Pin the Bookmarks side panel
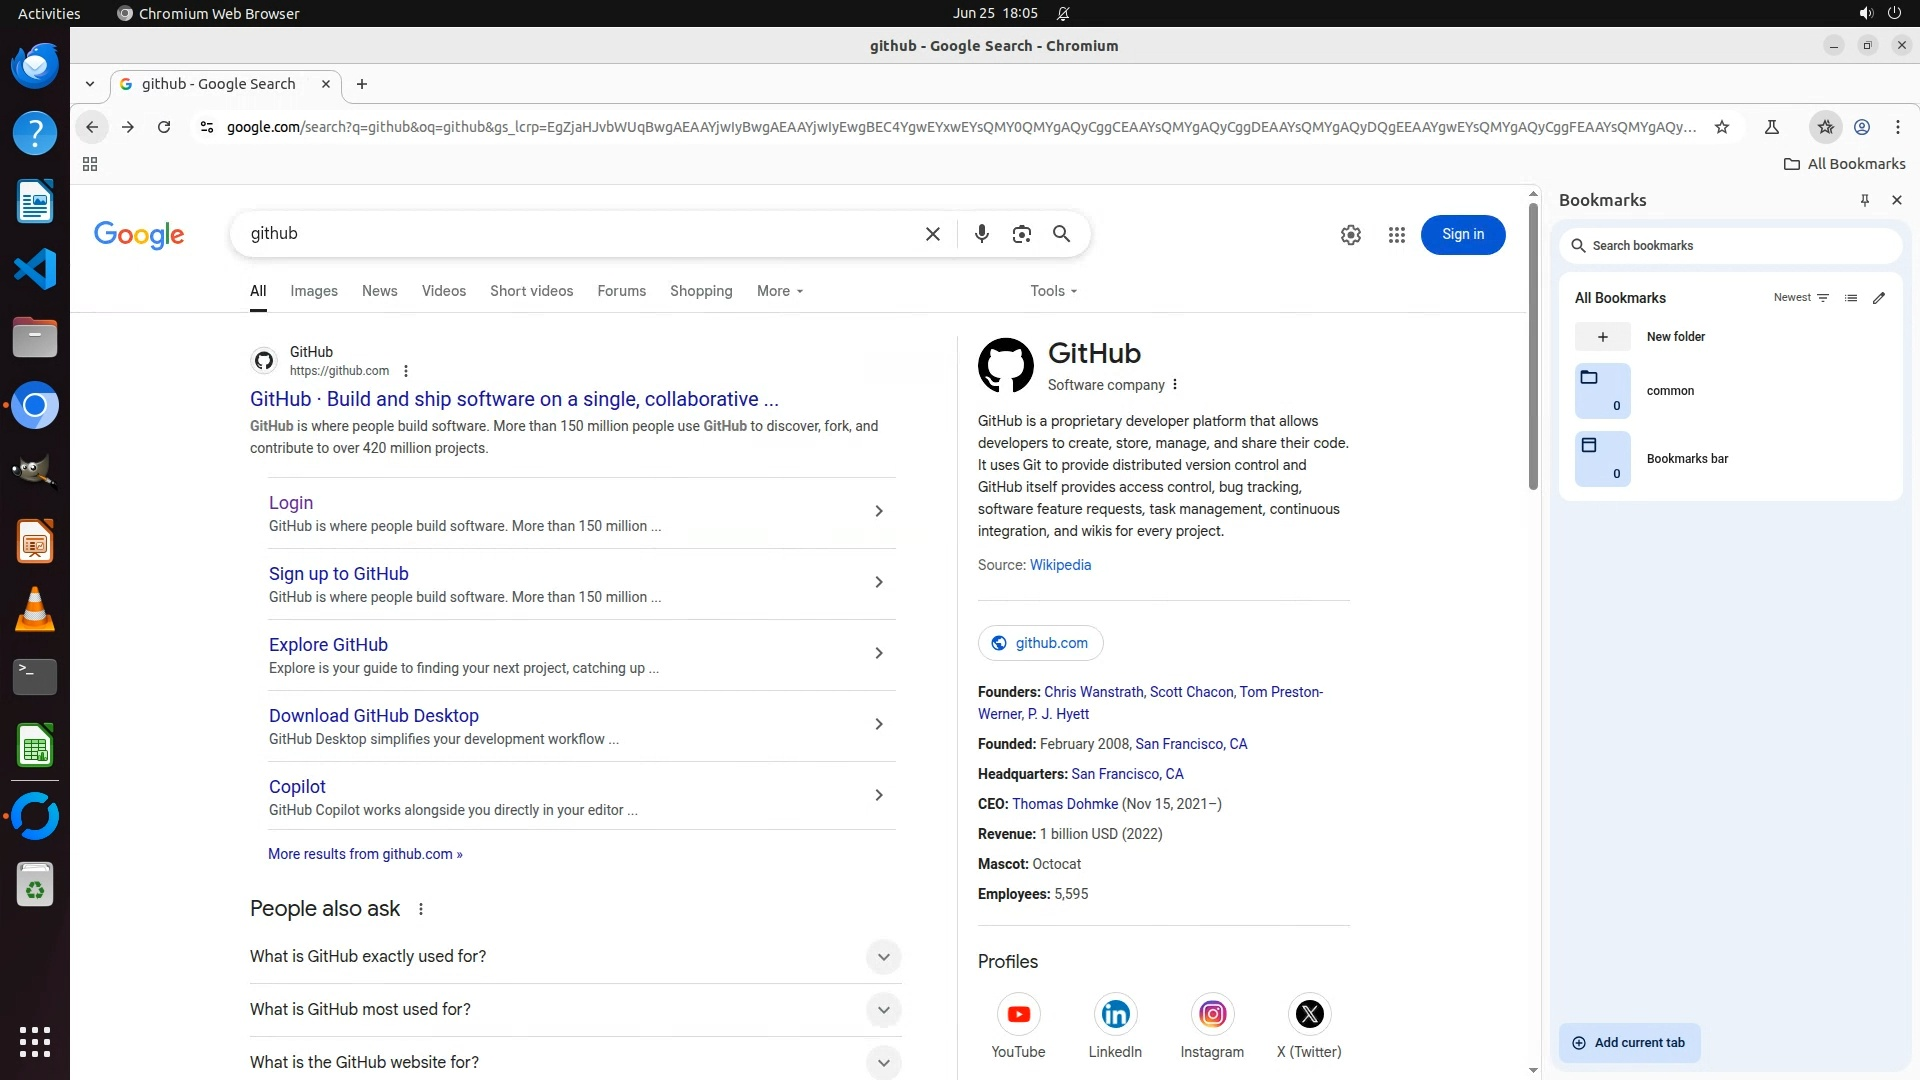 (1864, 200)
